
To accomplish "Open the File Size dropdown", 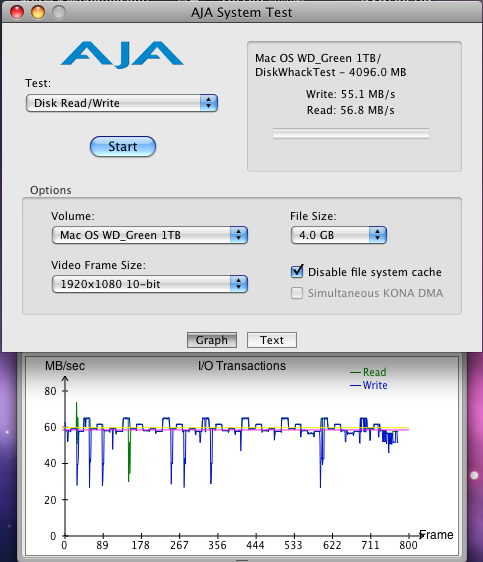I will (x=339, y=235).
